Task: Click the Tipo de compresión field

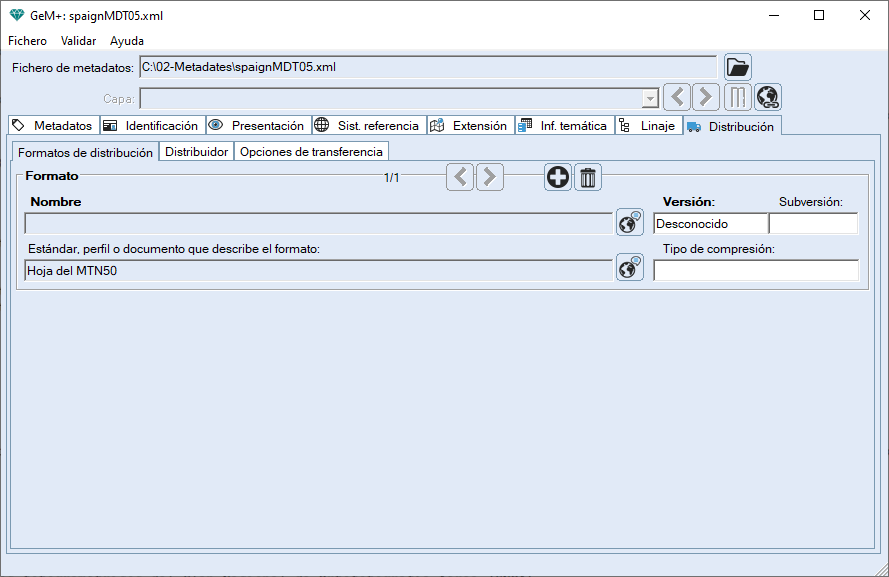Action: coord(755,271)
